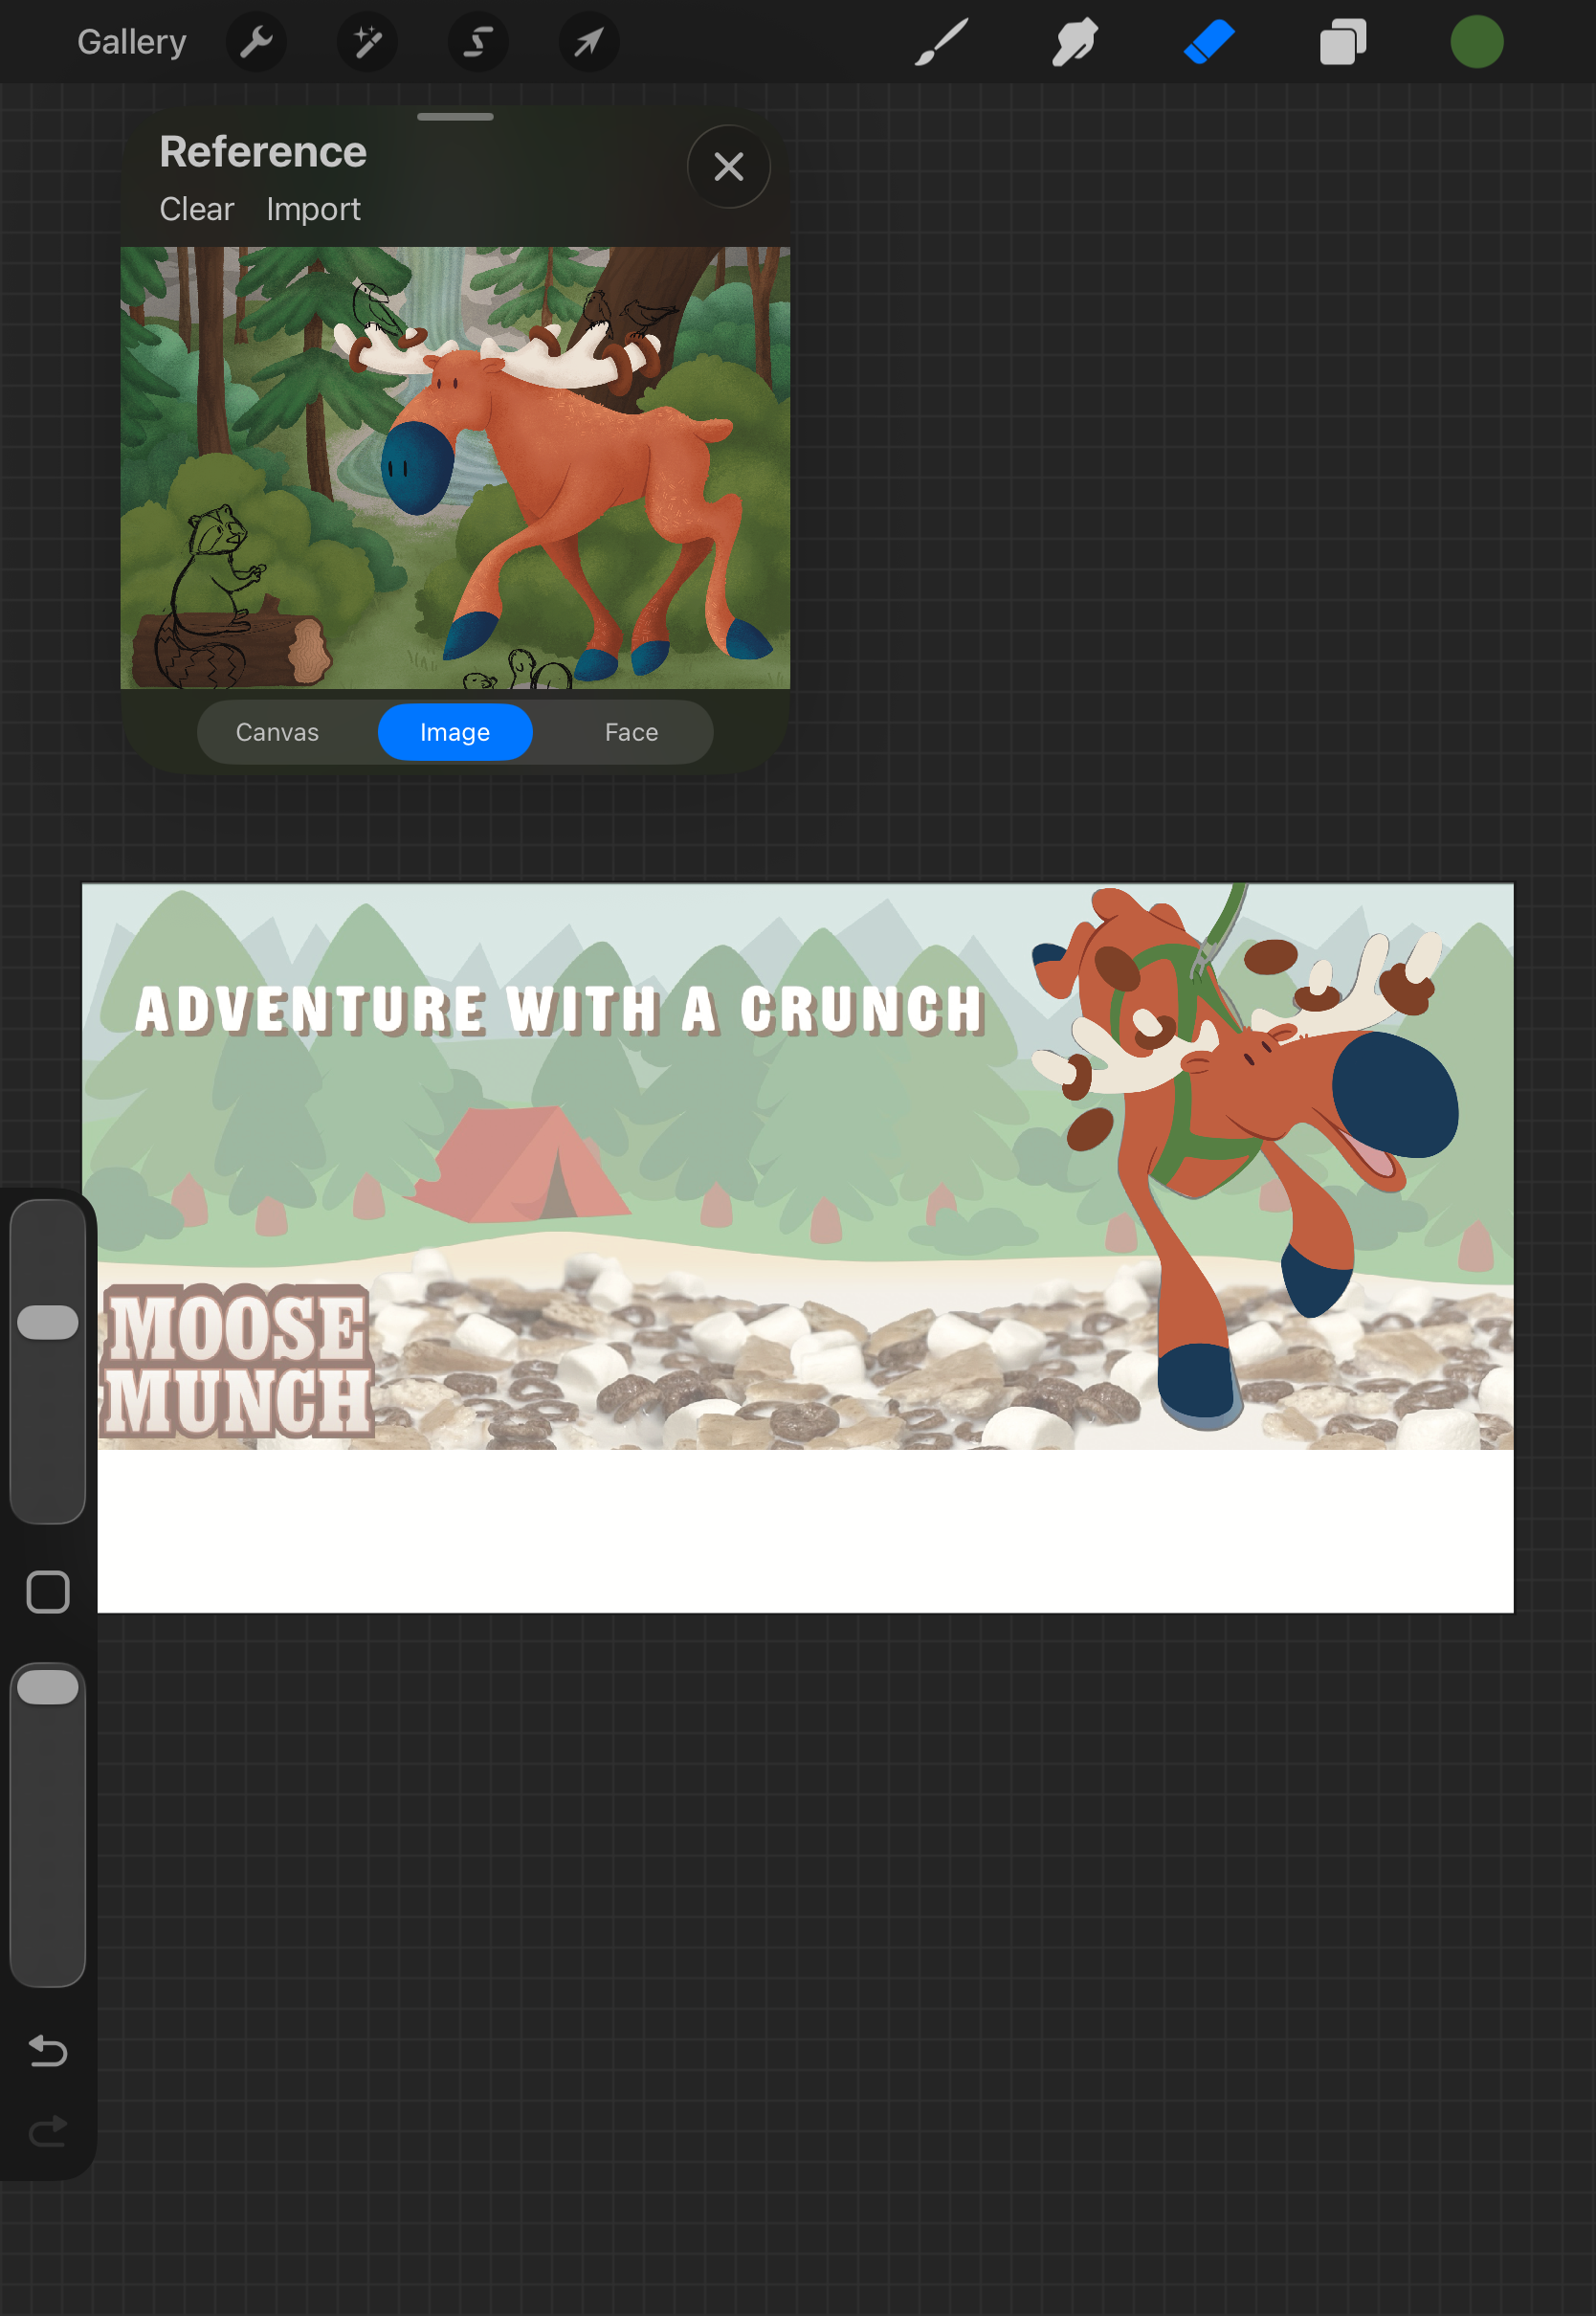Tap the sidebar modify square button
Image resolution: width=1596 pixels, height=2316 pixels.
(48, 1592)
